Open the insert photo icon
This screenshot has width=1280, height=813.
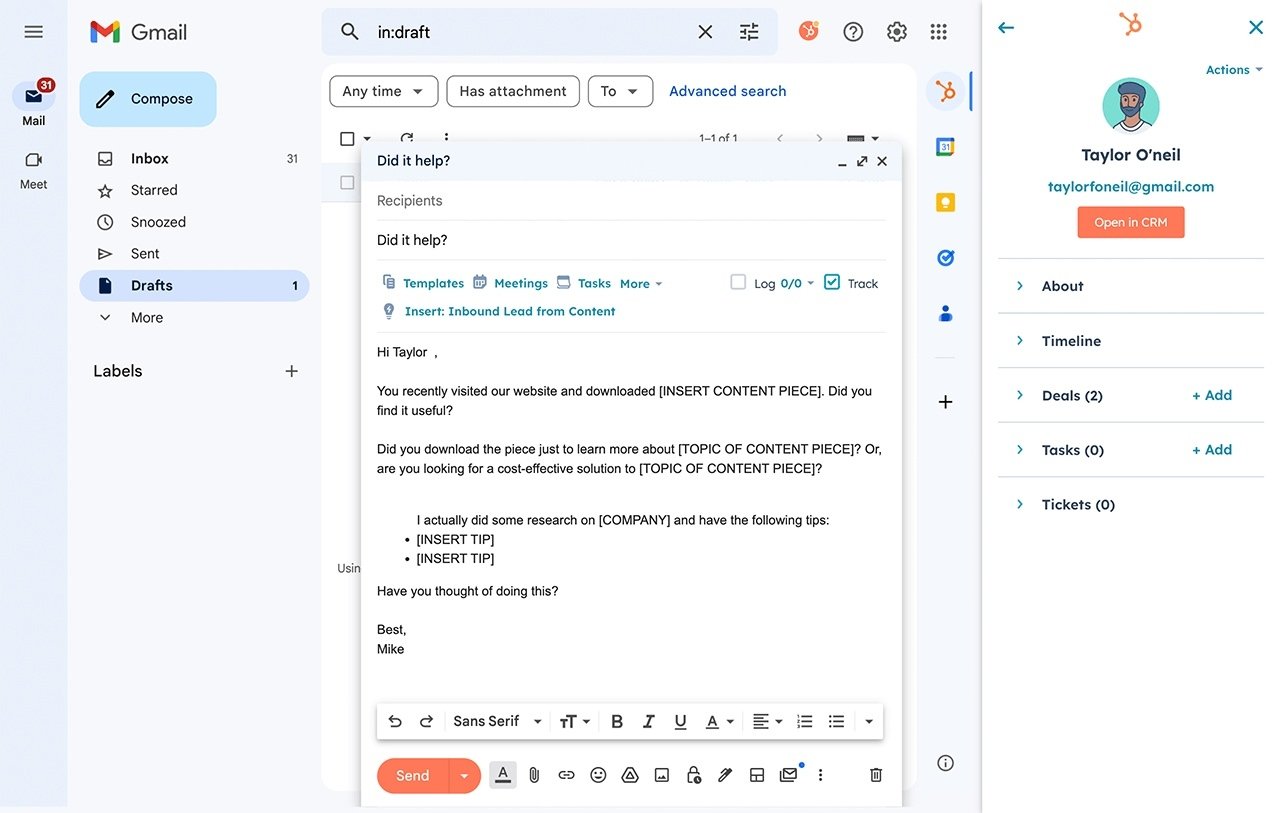662,774
